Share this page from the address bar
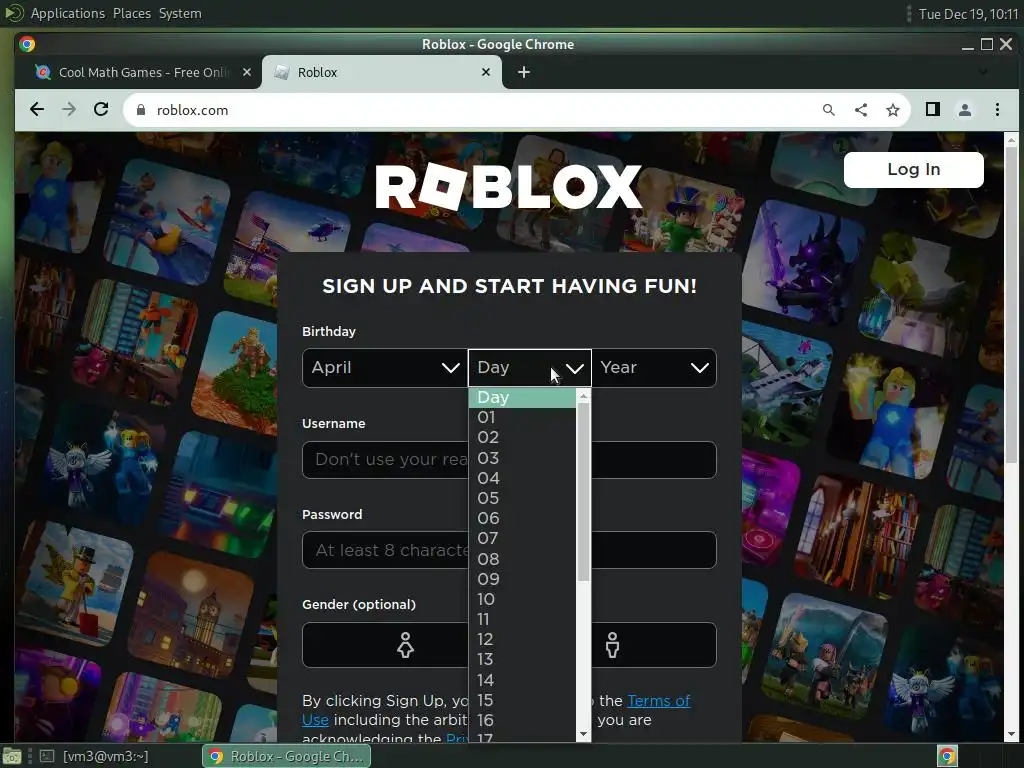The height and width of the screenshot is (768, 1024). (861, 110)
